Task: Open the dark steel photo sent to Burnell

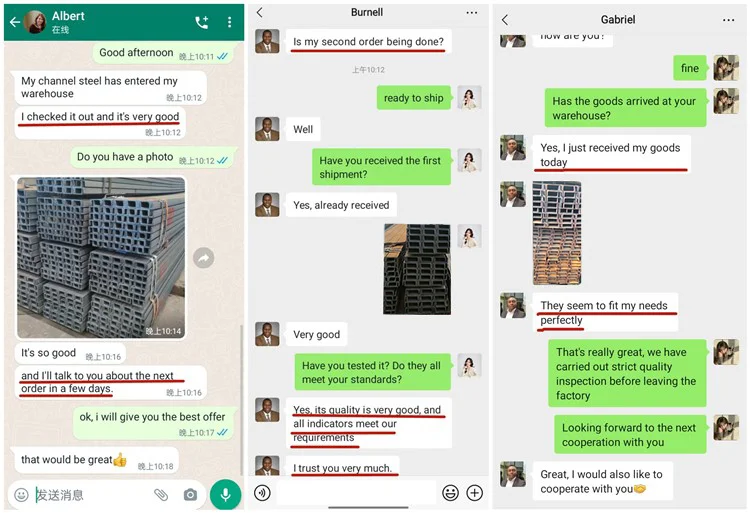Action: click(x=417, y=269)
